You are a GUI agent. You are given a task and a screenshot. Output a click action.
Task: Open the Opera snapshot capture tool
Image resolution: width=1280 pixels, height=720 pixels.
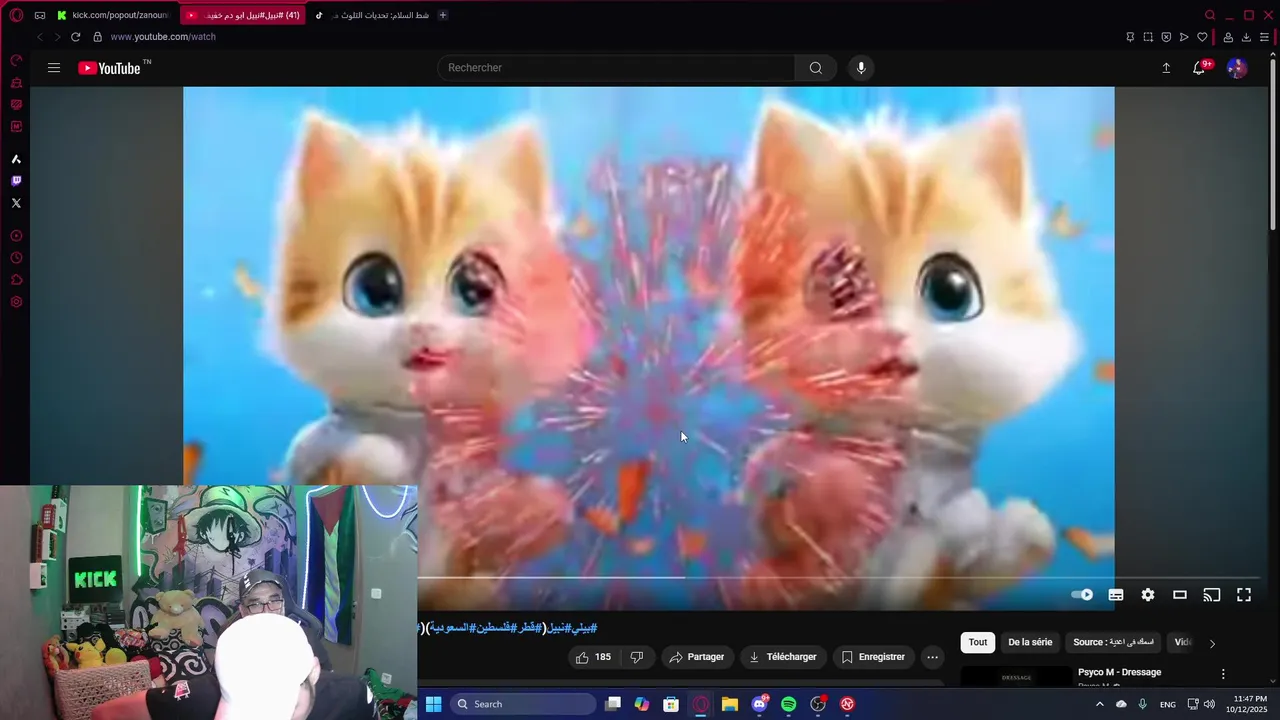click(1148, 37)
